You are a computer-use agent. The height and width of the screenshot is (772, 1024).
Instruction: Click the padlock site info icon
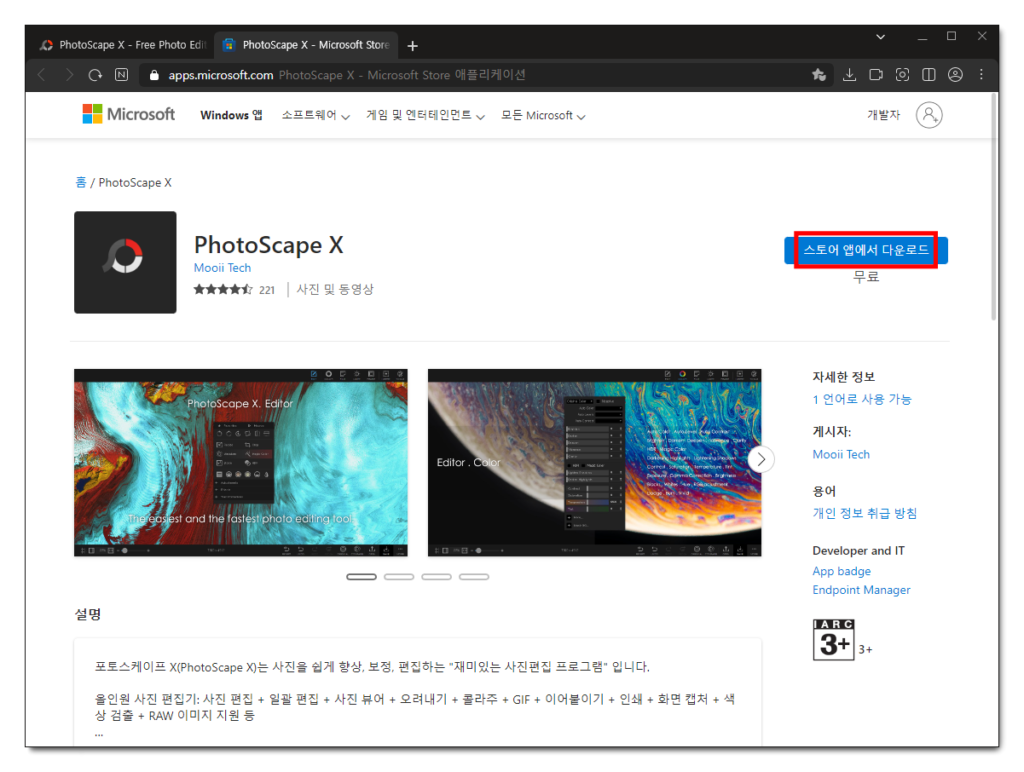coord(154,75)
